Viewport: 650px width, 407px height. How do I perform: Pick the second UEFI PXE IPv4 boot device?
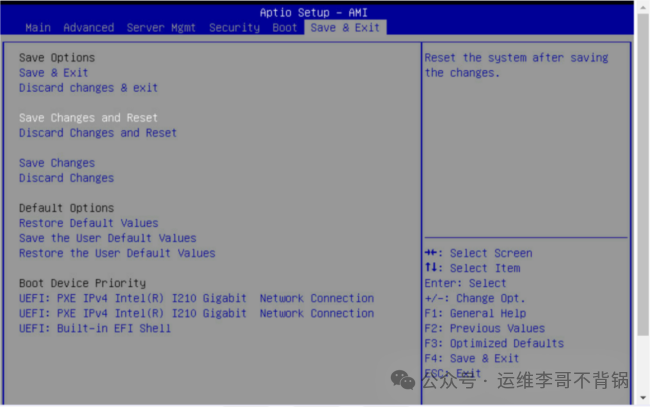(196, 313)
